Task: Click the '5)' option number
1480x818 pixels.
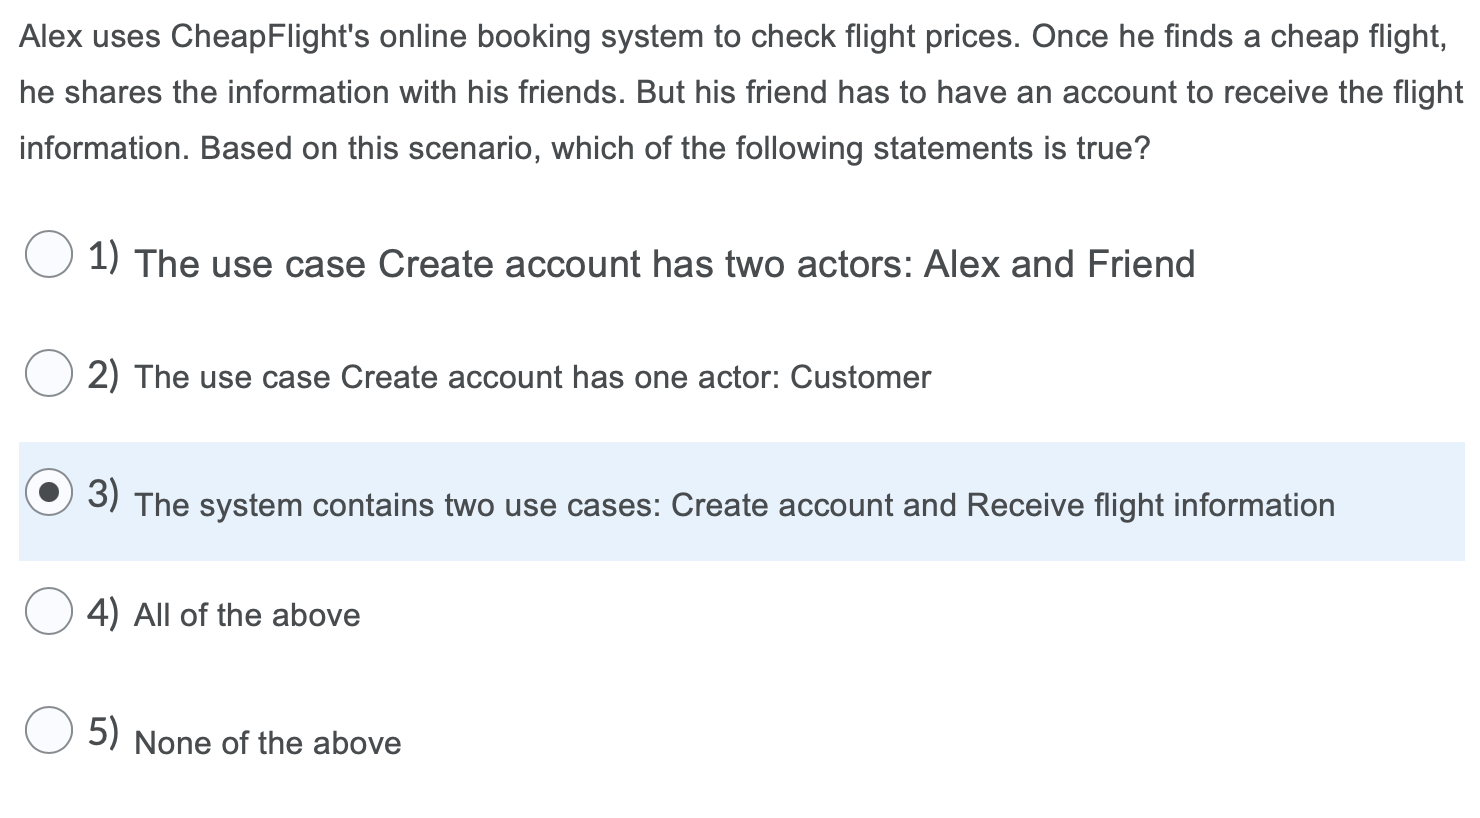Action: 104,731
